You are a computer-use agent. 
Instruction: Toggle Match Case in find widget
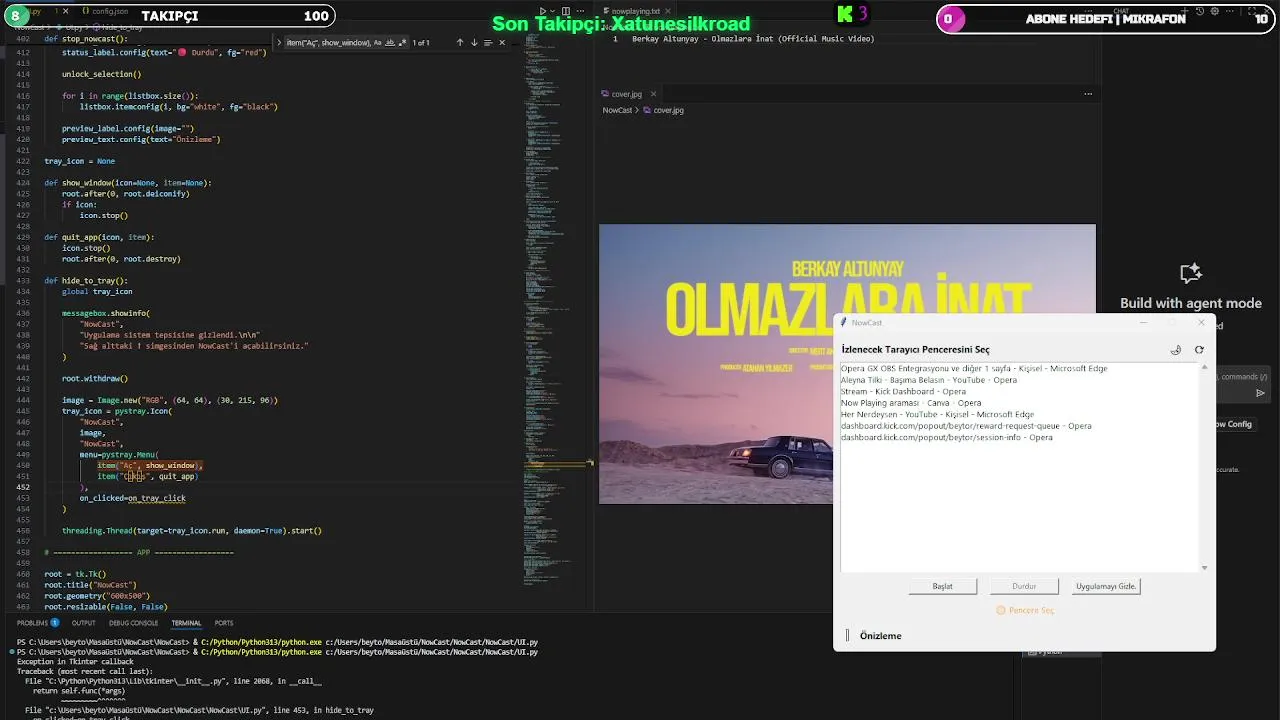pyautogui.click(x=378, y=43)
